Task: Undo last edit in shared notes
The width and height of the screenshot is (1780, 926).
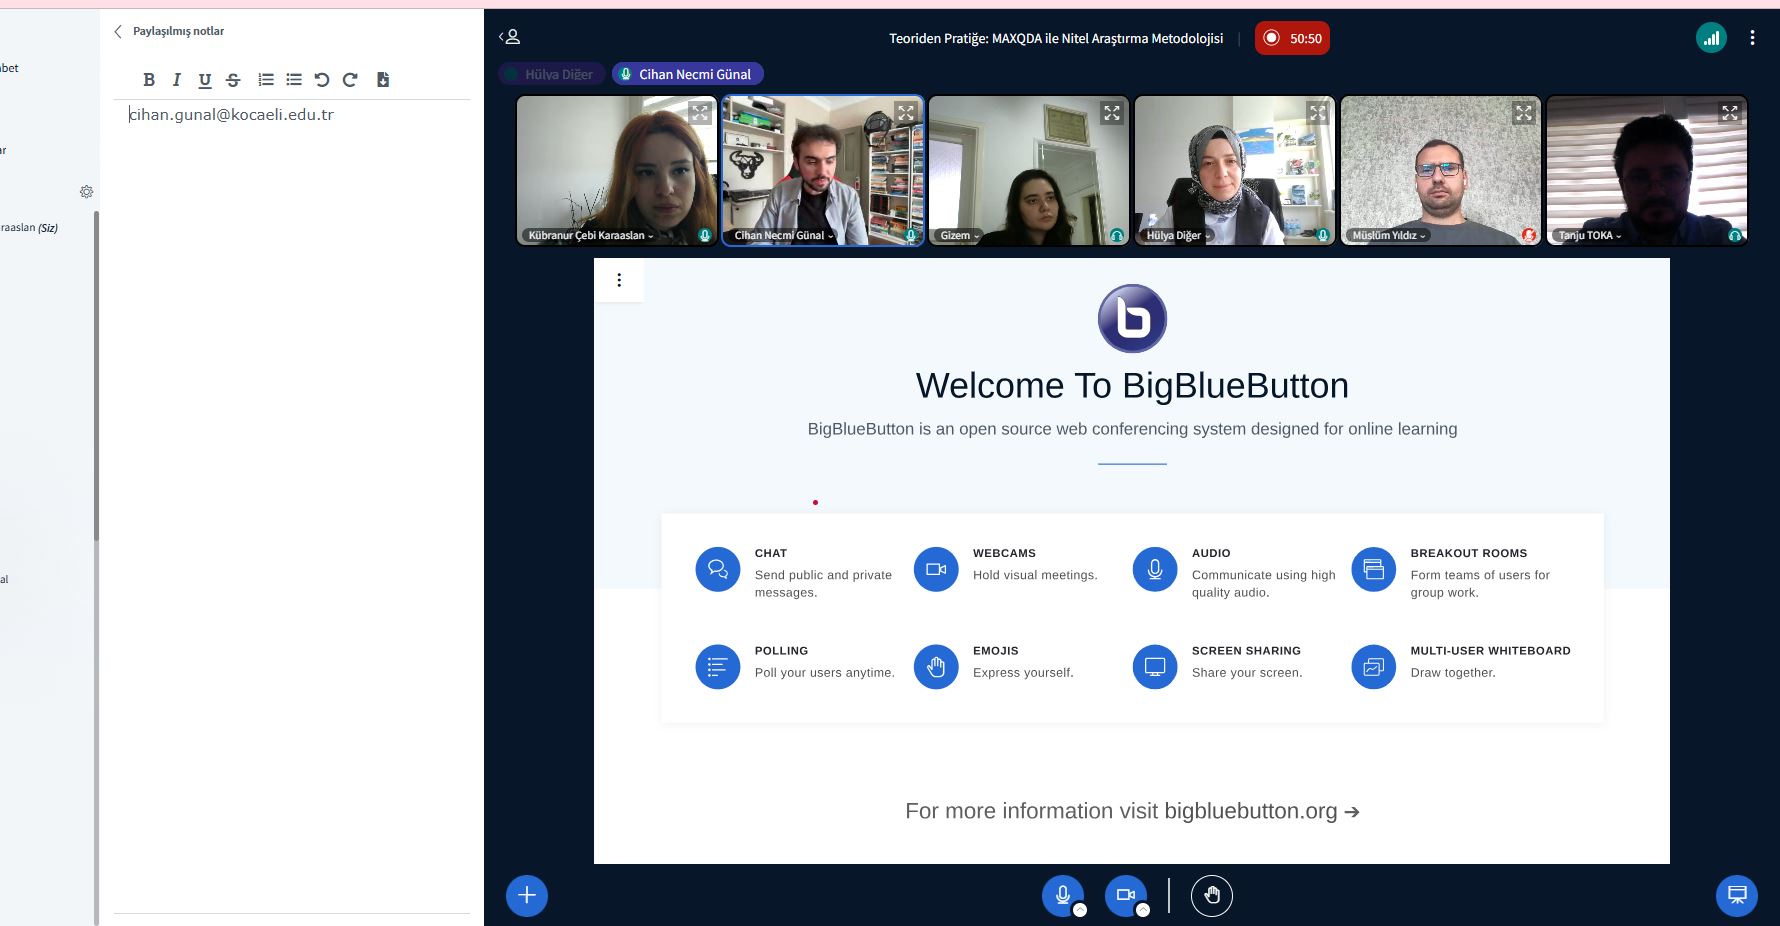Action: [322, 80]
